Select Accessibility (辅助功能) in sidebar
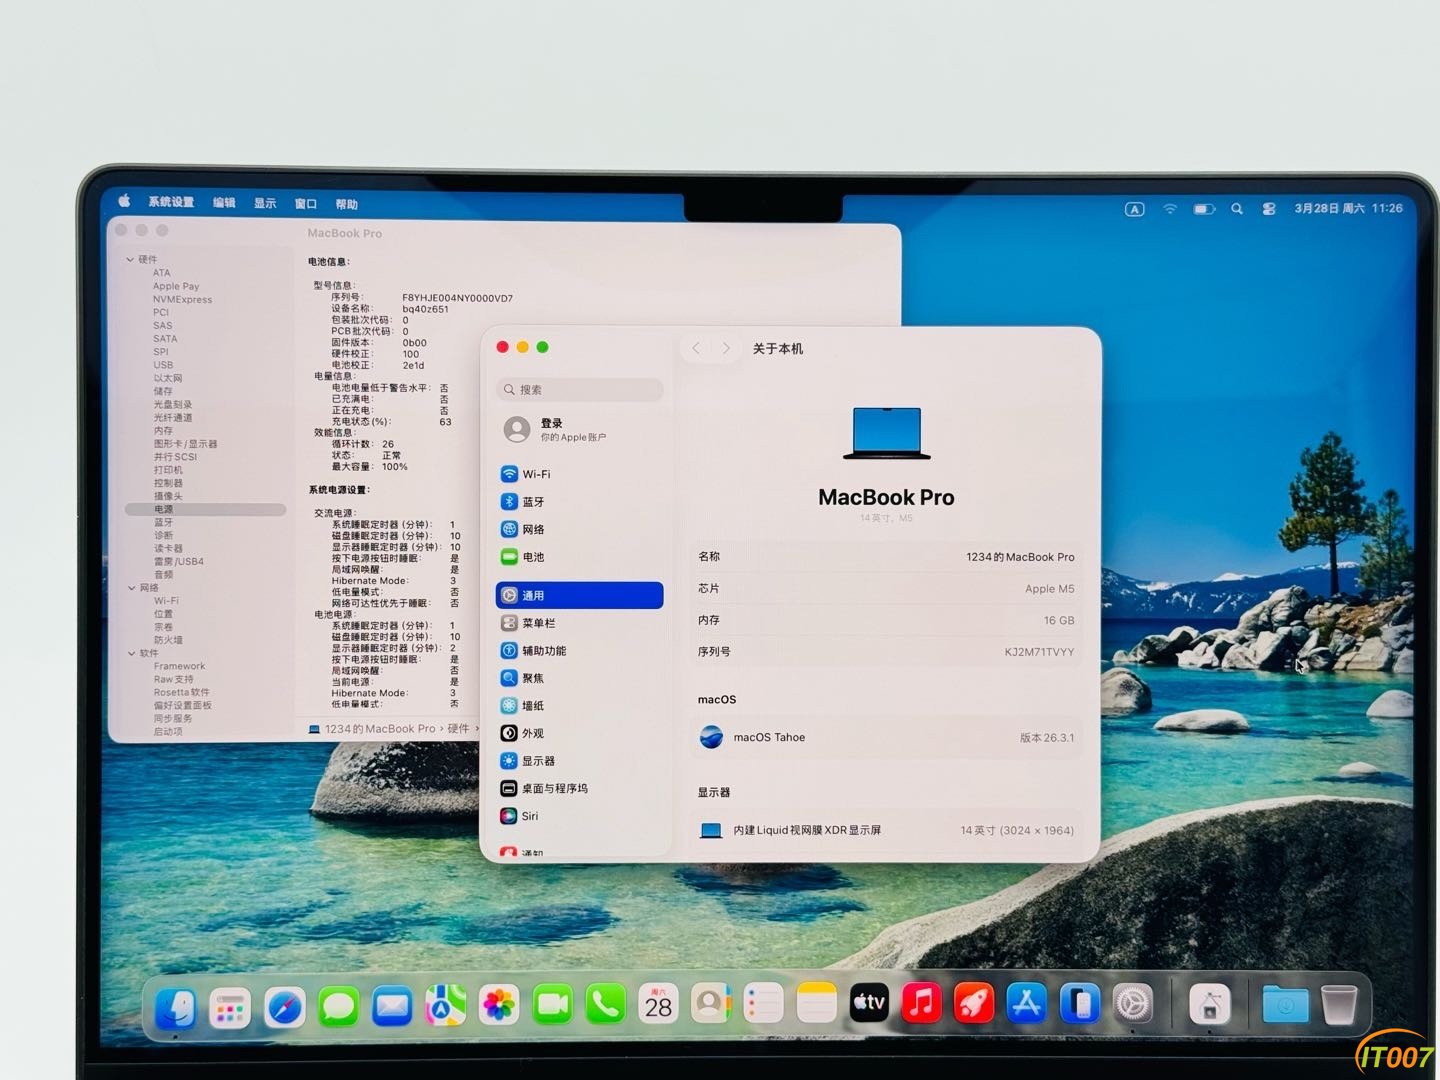 pyautogui.click(x=543, y=651)
